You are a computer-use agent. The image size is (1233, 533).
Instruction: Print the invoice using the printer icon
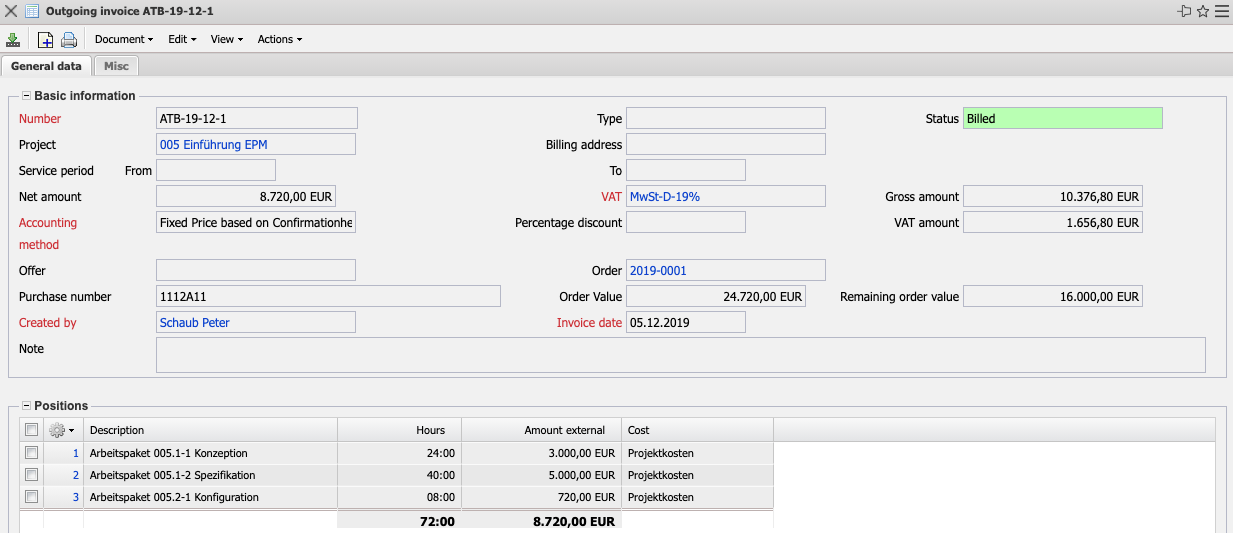[x=69, y=40]
